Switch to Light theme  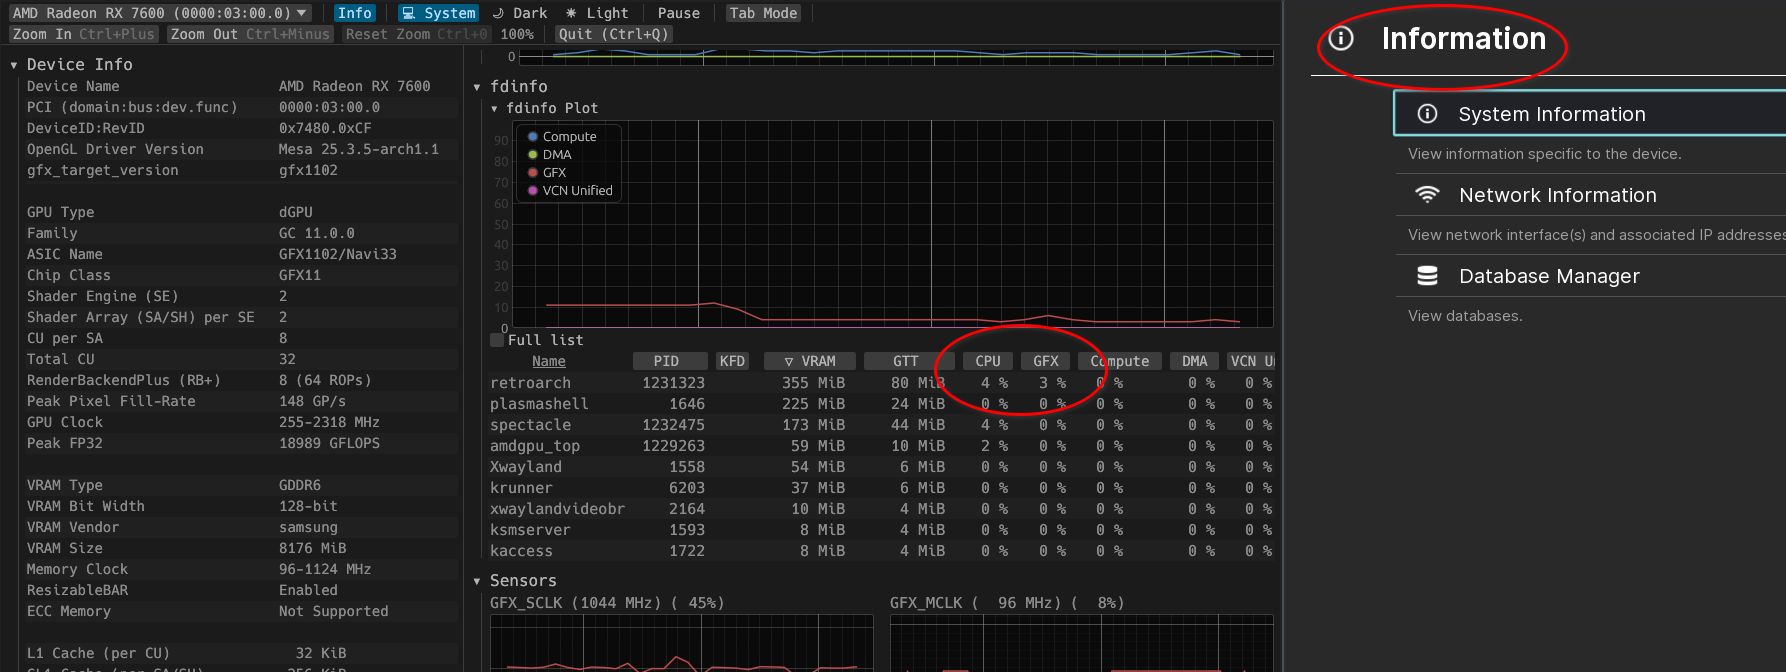pyautogui.click(x=597, y=13)
